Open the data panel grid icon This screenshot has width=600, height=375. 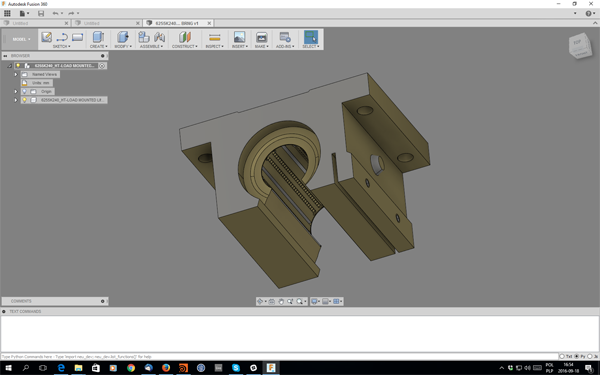7,13
